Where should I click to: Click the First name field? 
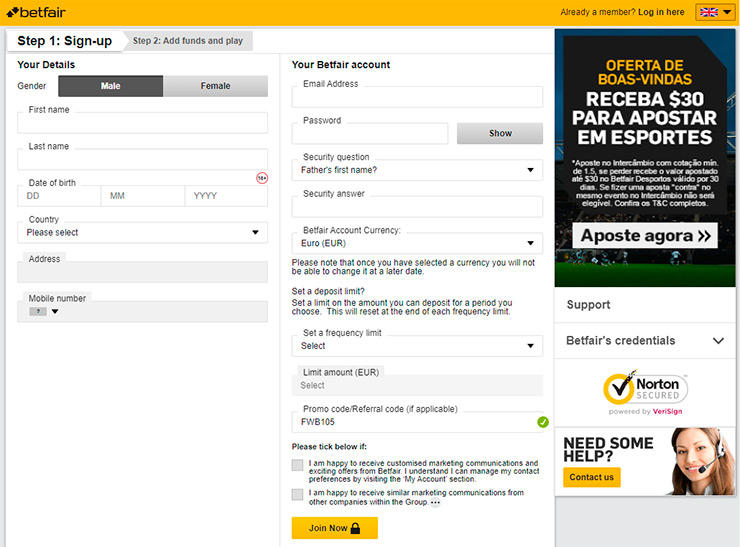tap(143, 123)
